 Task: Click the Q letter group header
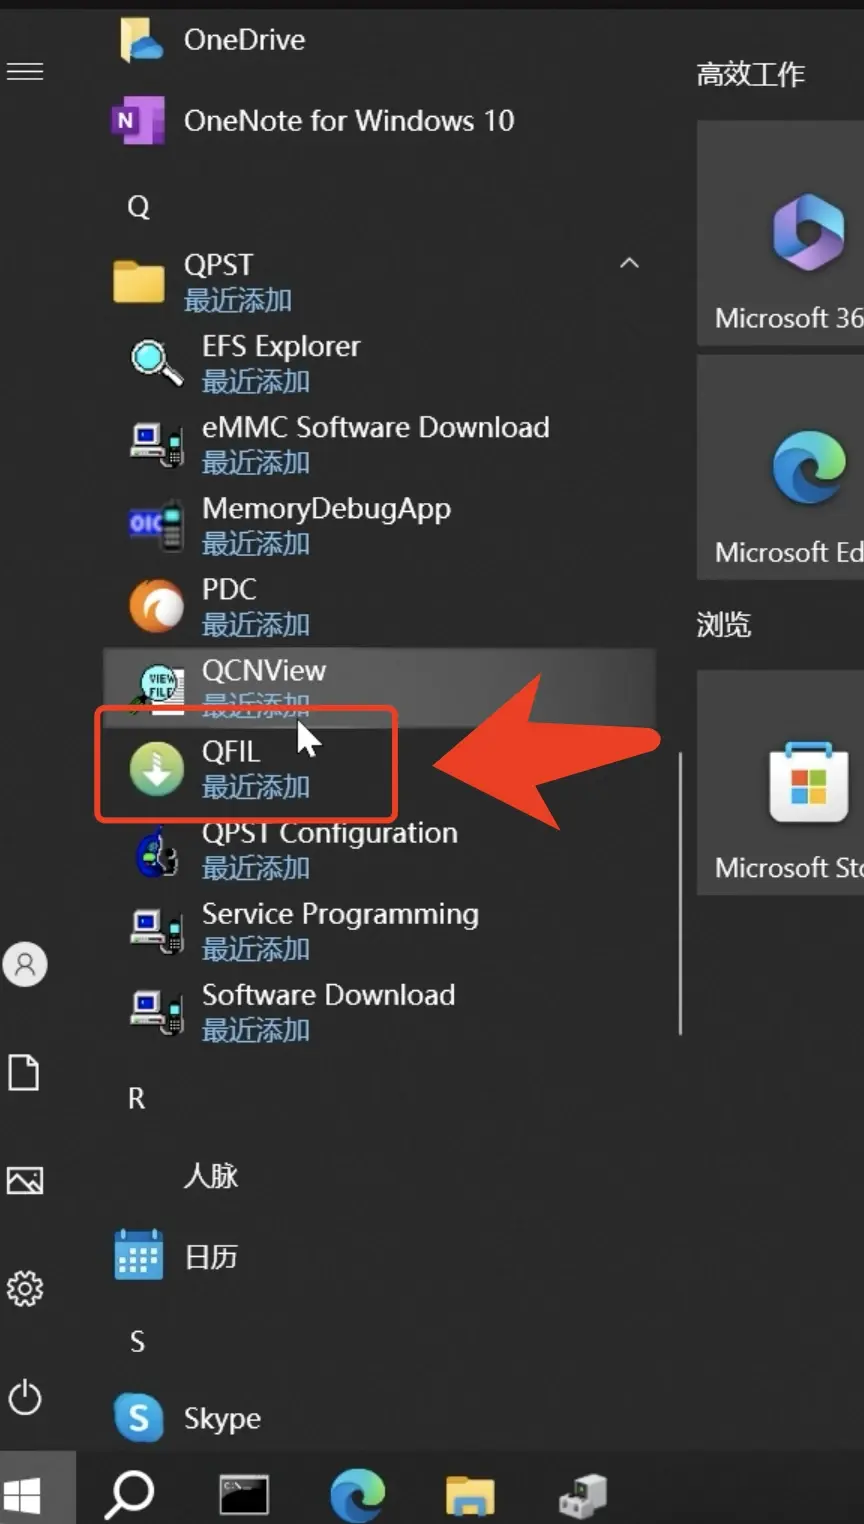pos(138,207)
